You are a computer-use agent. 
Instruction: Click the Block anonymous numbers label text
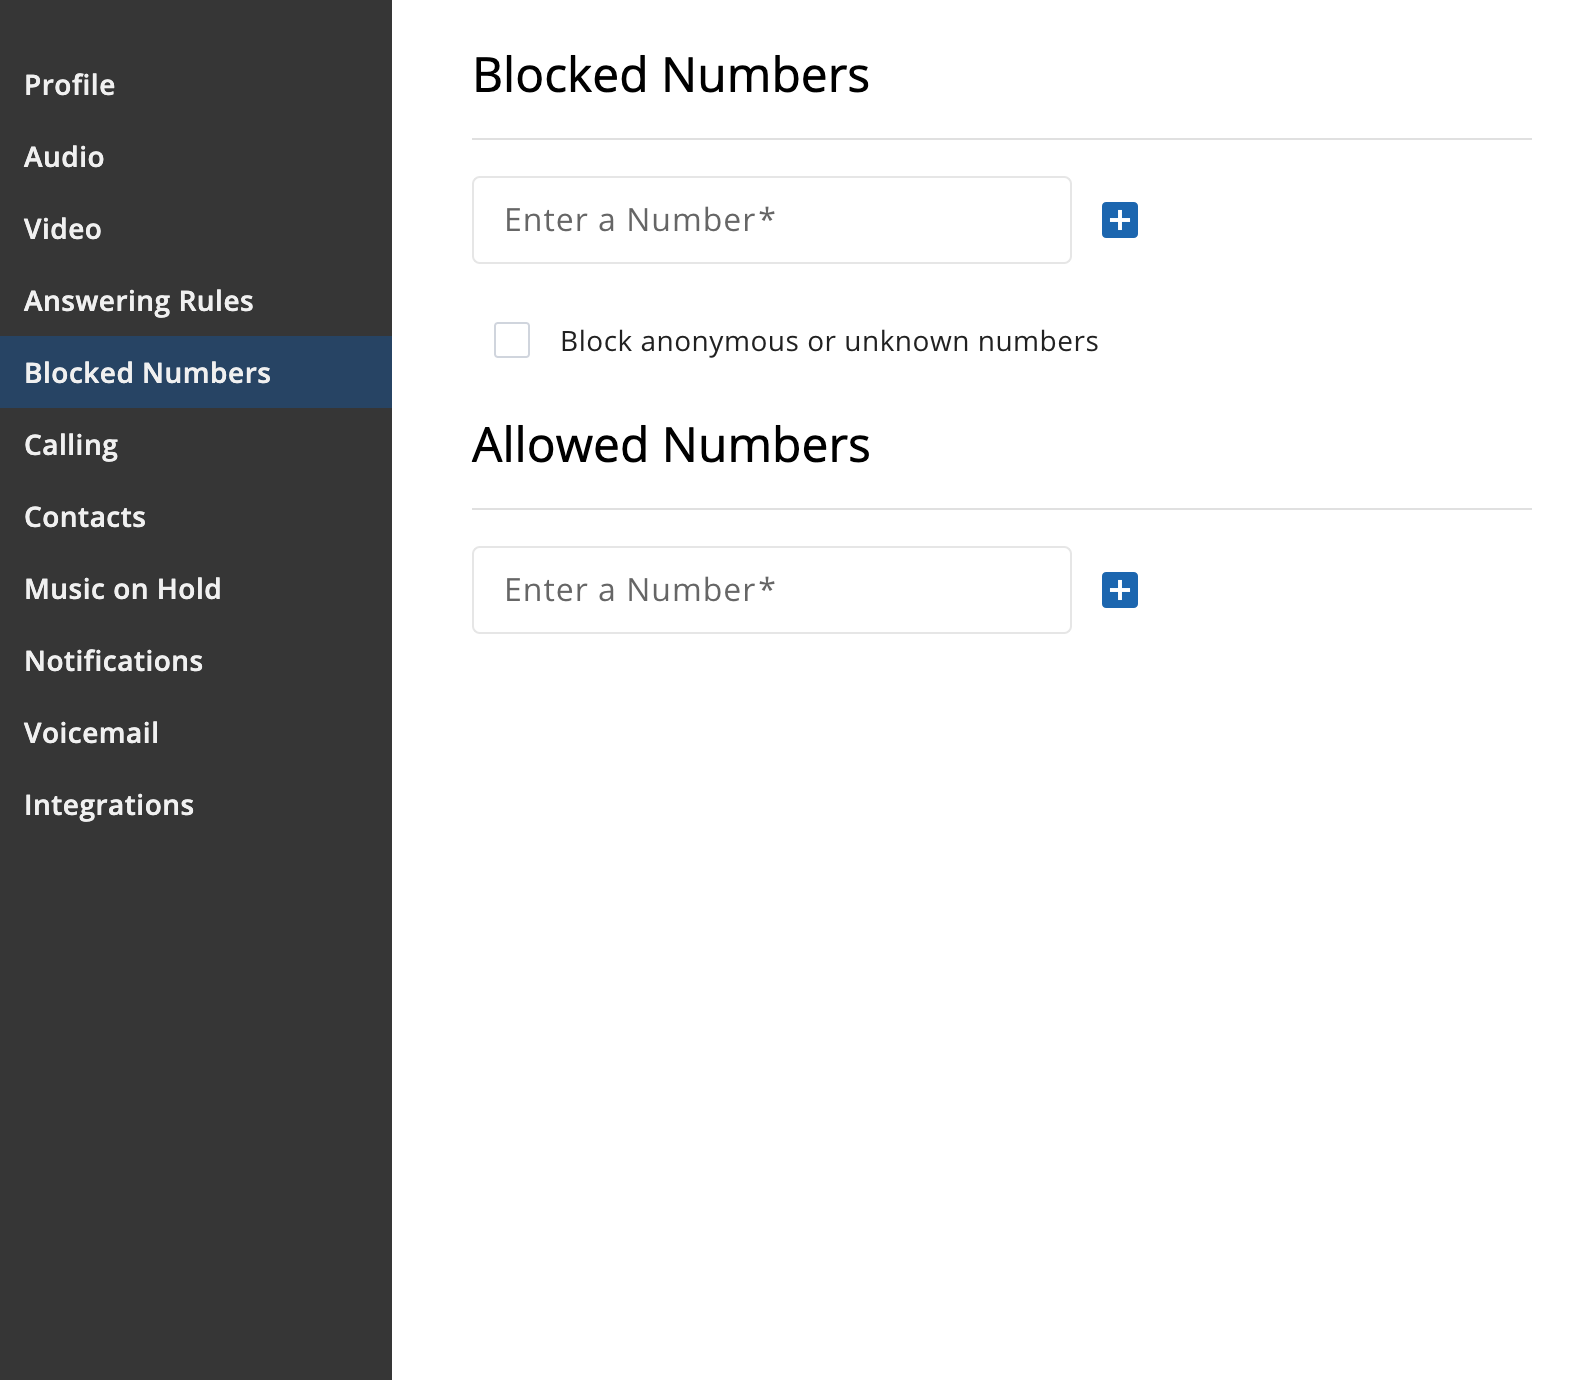tap(829, 342)
